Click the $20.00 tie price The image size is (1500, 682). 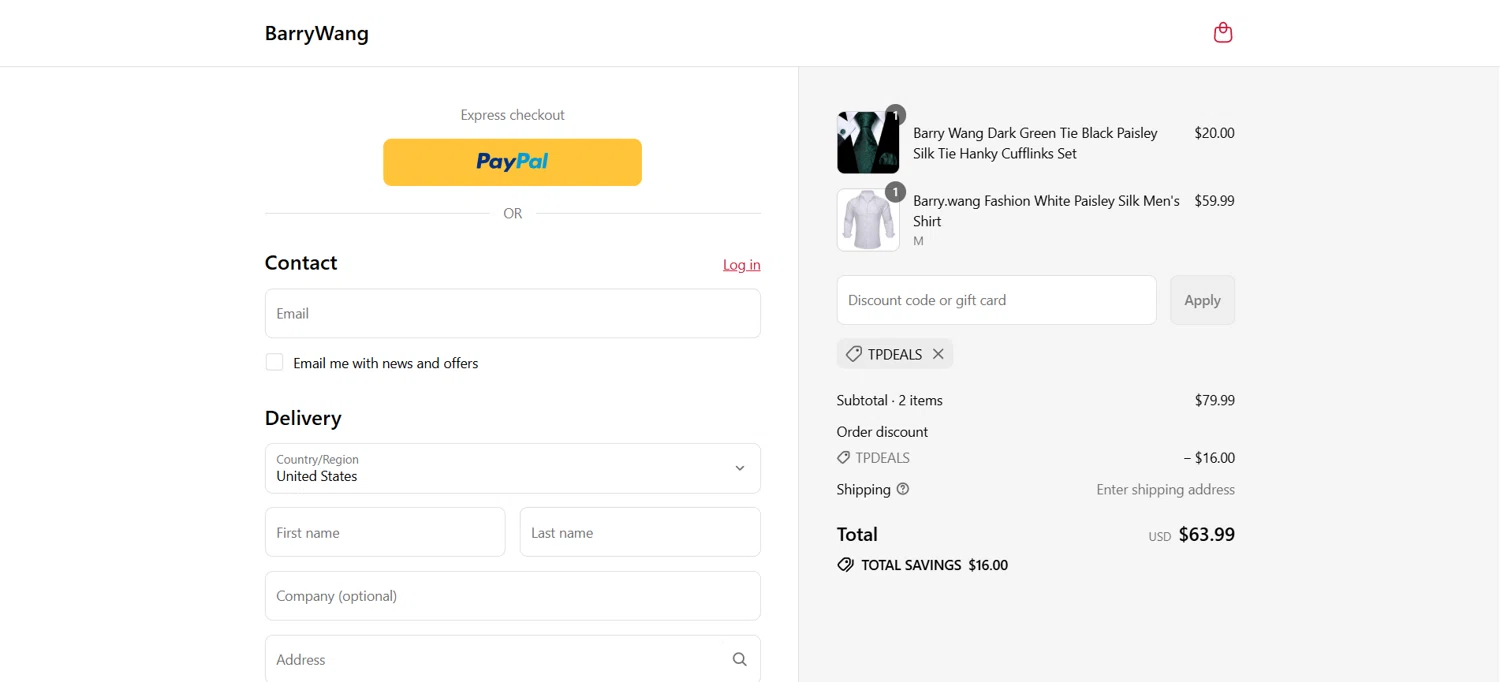pyautogui.click(x=1214, y=133)
